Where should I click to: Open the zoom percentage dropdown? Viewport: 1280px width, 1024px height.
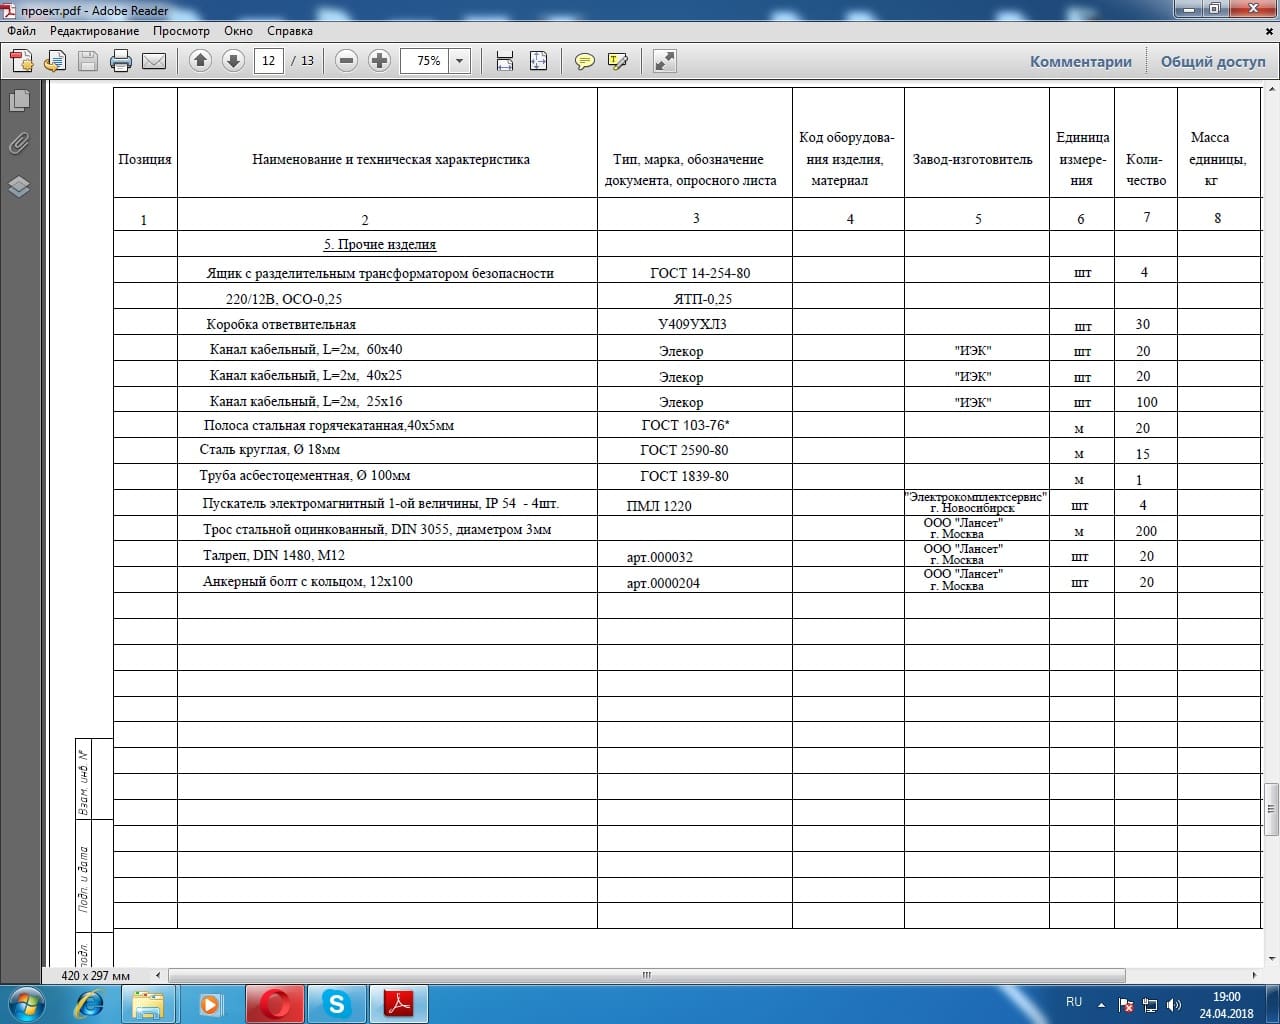[460, 61]
